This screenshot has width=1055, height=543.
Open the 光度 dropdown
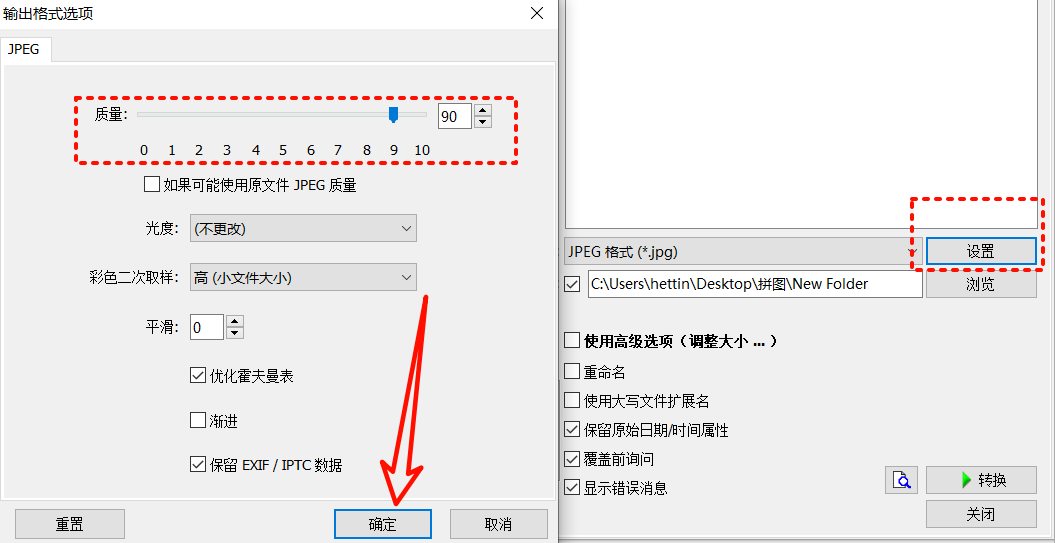click(x=303, y=229)
